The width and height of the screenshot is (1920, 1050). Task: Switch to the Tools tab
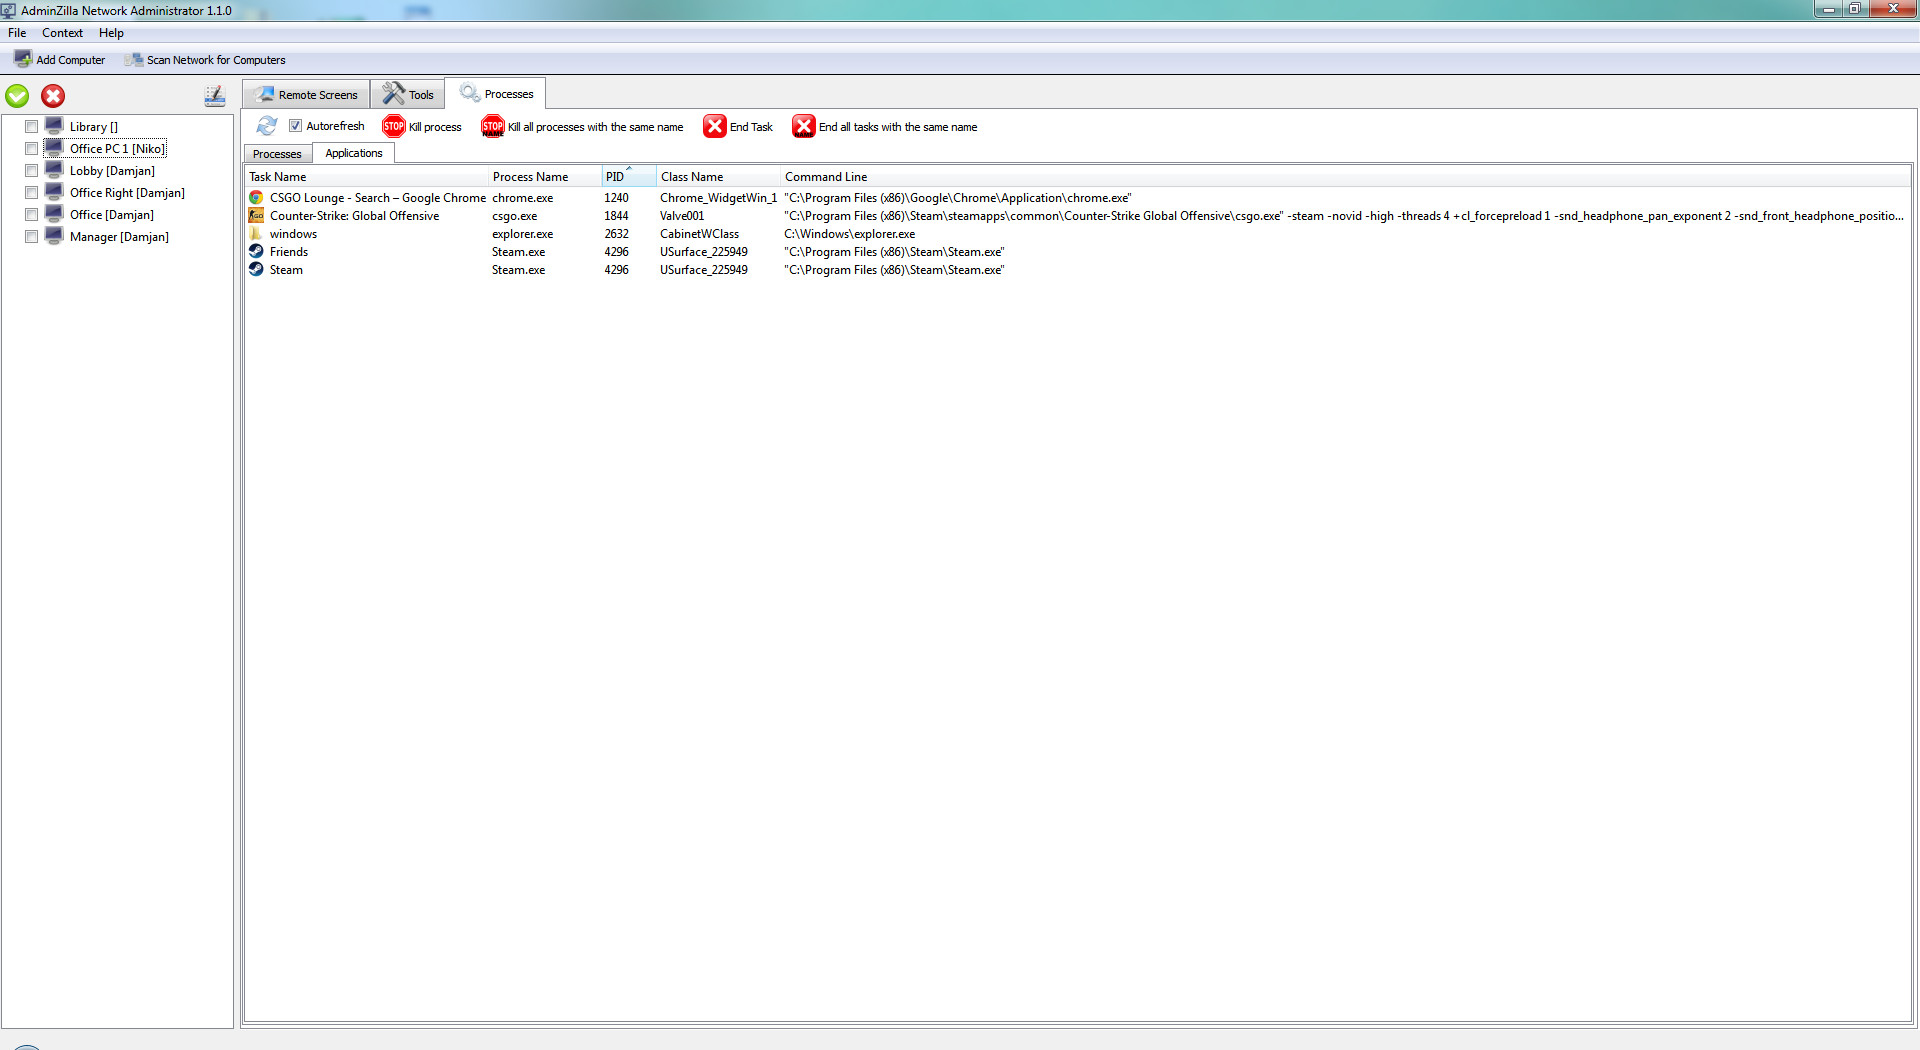point(408,95)
